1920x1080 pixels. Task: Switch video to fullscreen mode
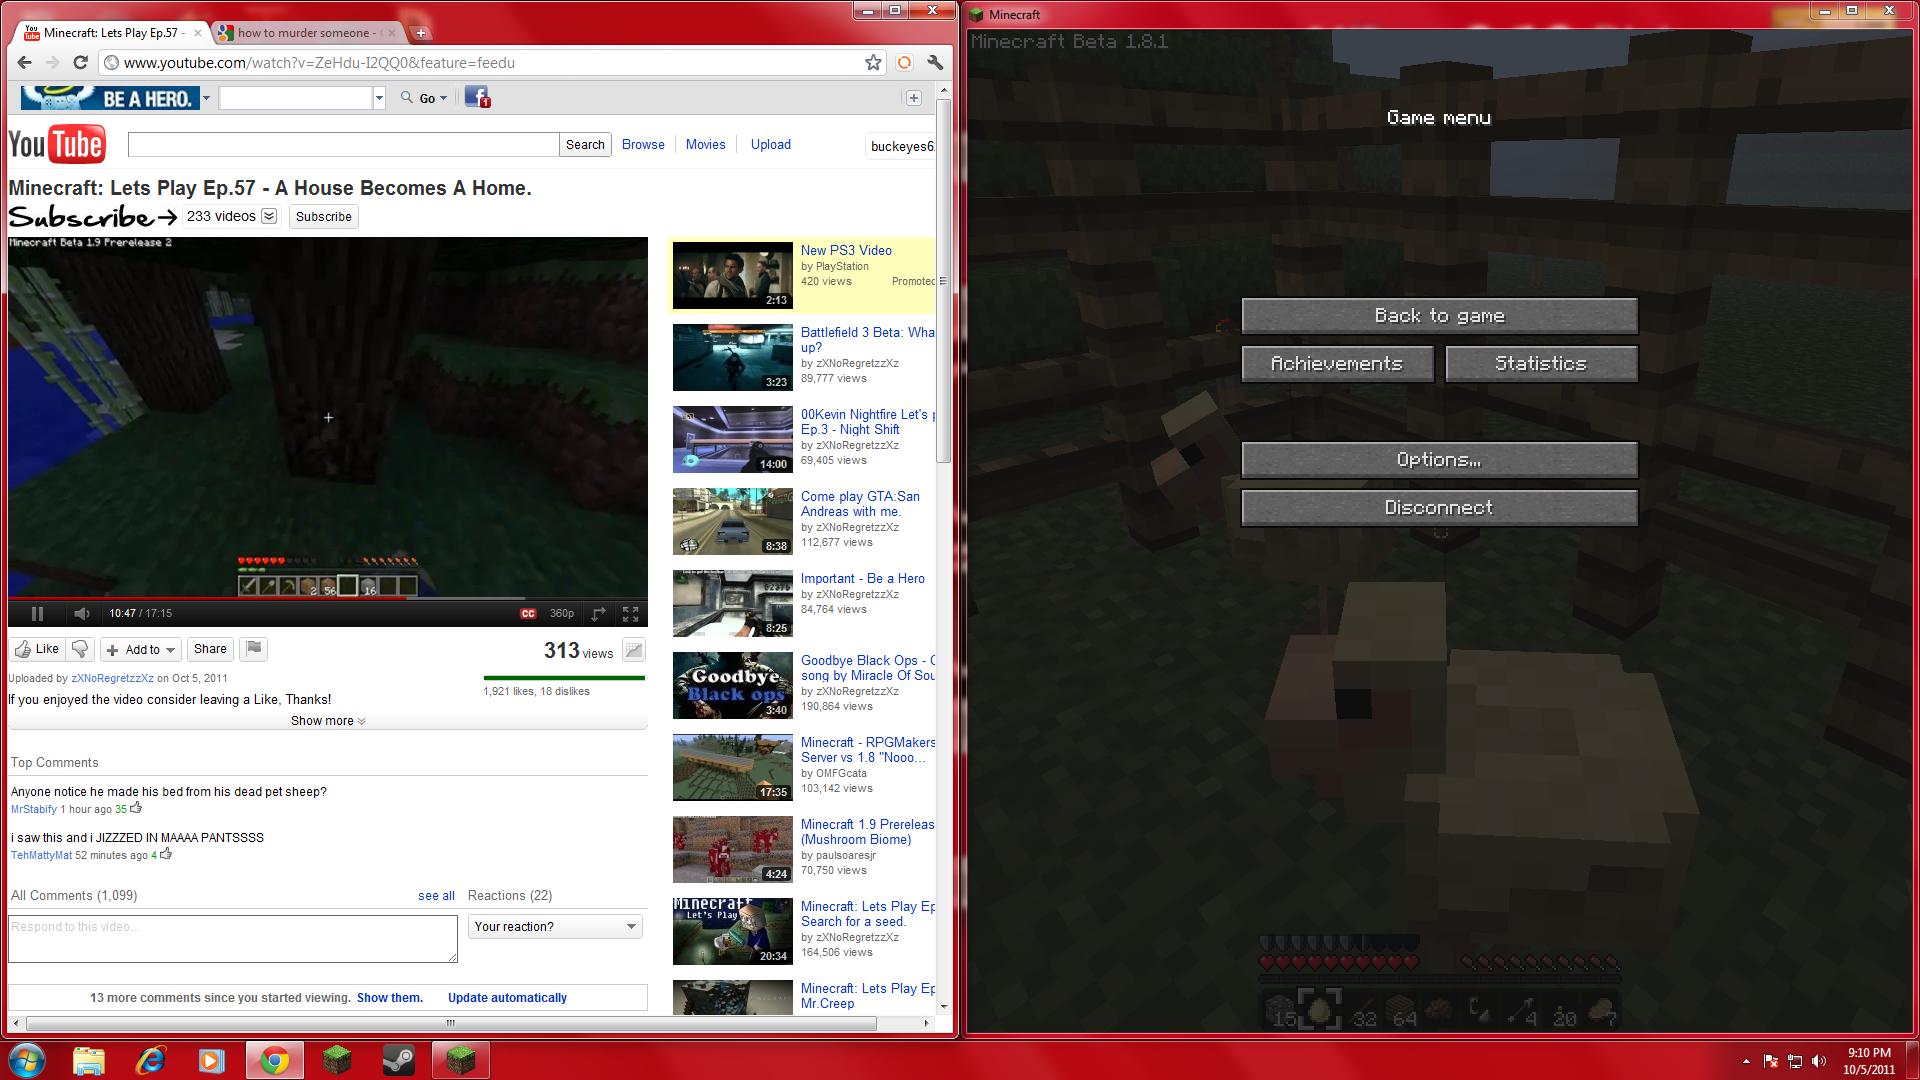[x=630, y=613]
